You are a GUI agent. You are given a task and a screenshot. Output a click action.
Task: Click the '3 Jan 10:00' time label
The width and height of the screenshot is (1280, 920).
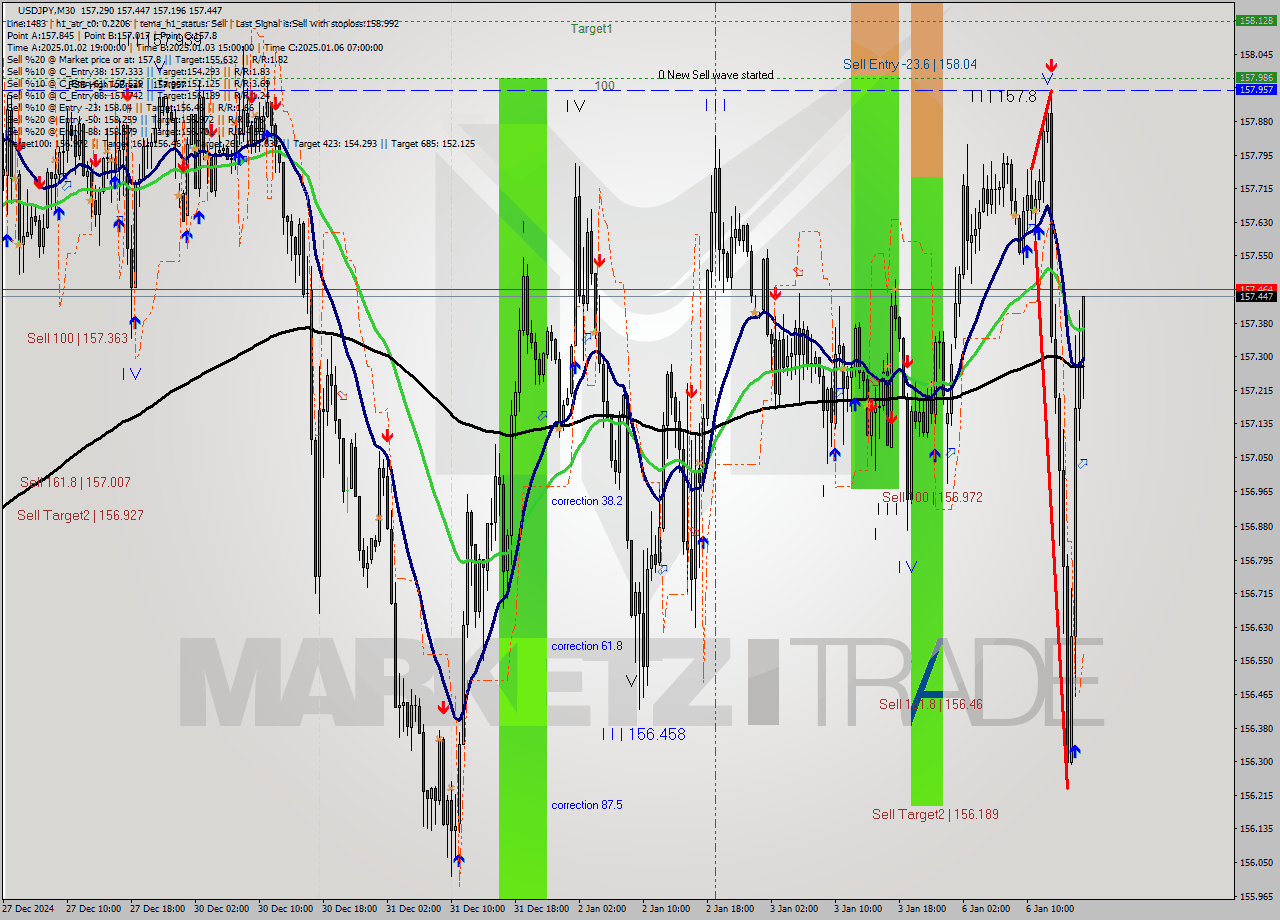click(858, 909)
